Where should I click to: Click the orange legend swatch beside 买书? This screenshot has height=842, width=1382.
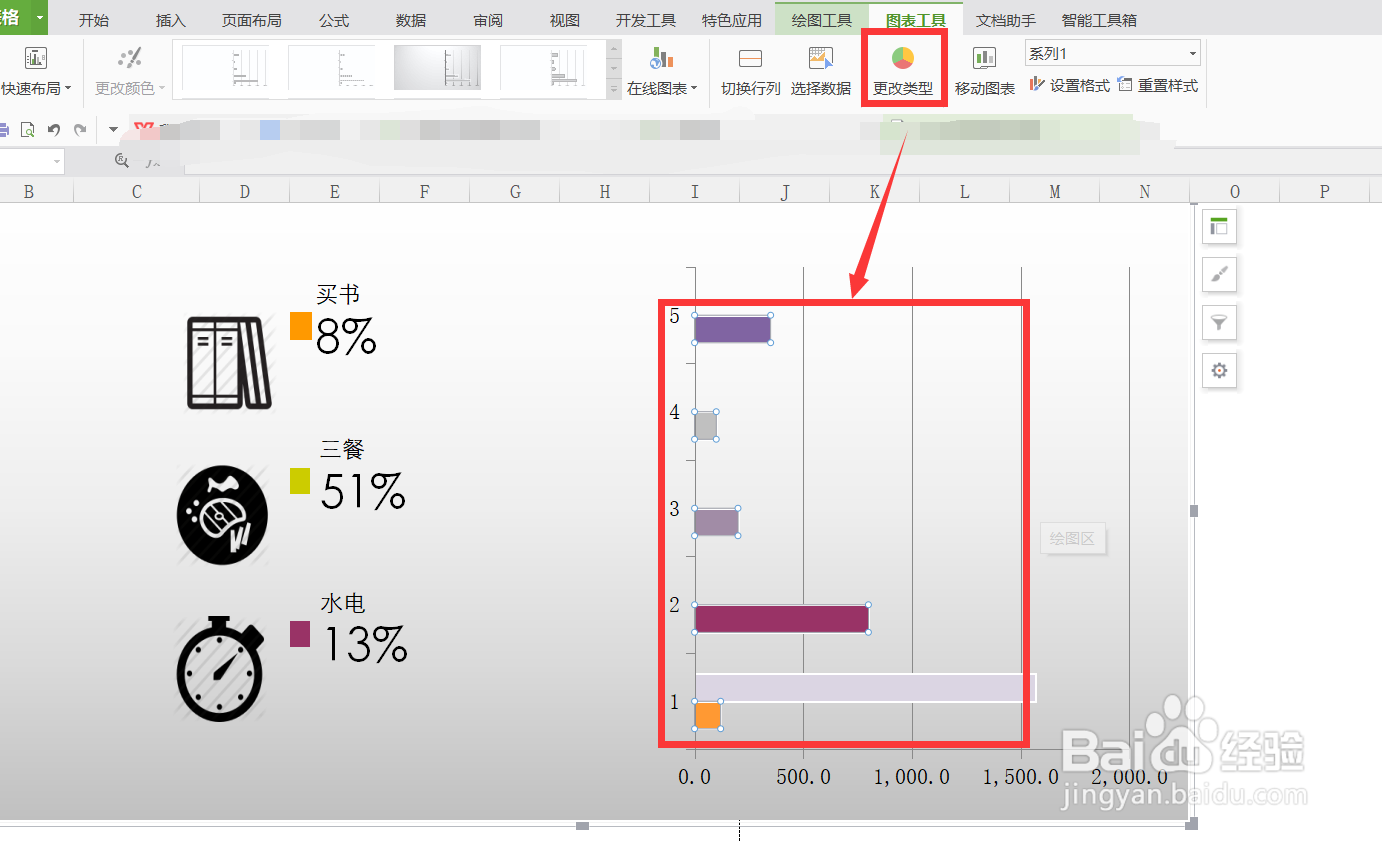coord(300,326)
